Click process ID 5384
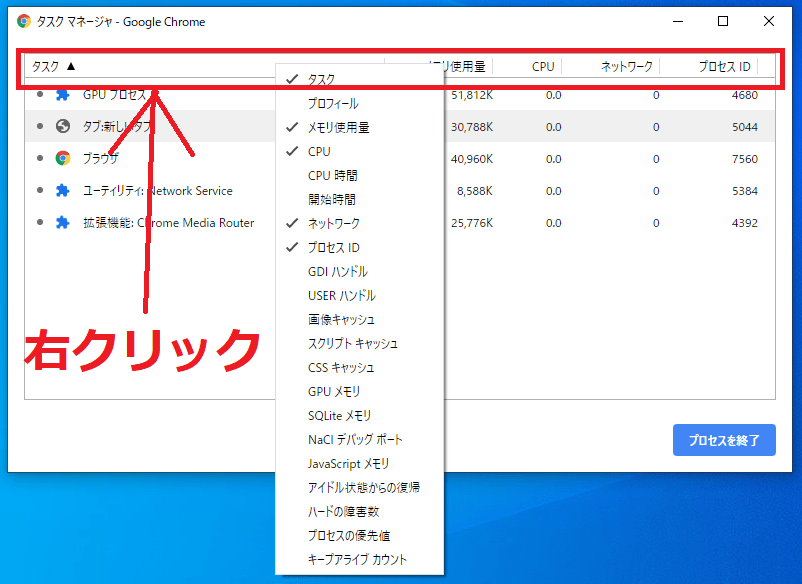This screenshot has width=802, height=584. click(744, 191)
